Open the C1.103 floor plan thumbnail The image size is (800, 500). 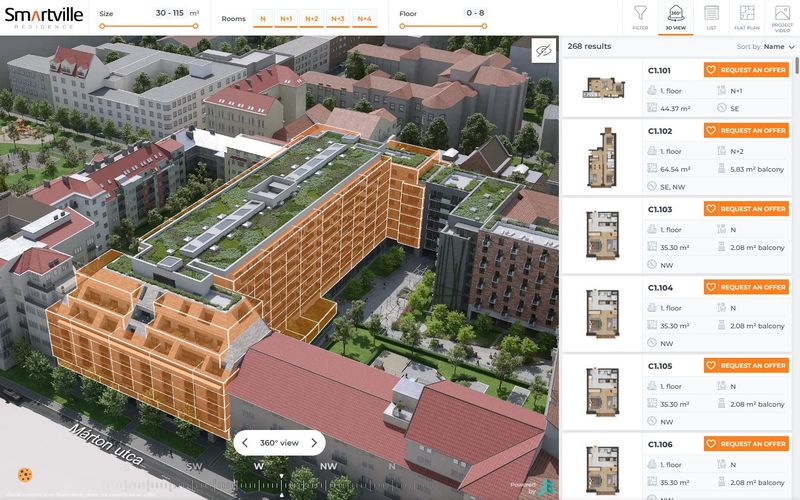click(603, 236)
